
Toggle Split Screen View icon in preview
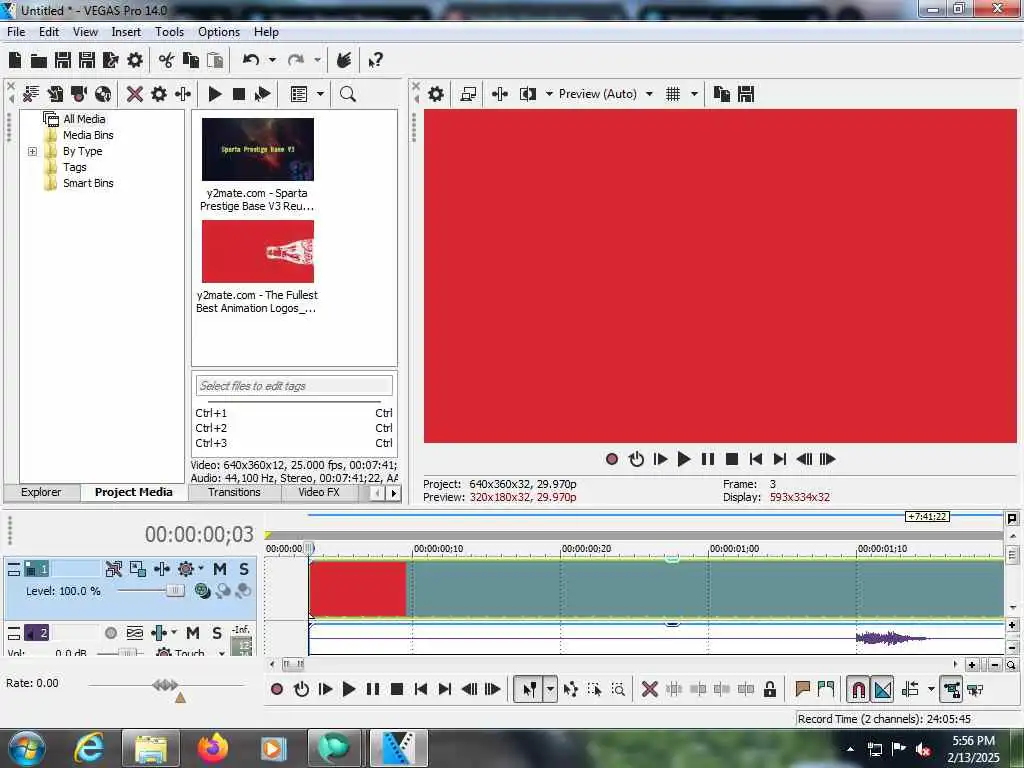(527, 94)
